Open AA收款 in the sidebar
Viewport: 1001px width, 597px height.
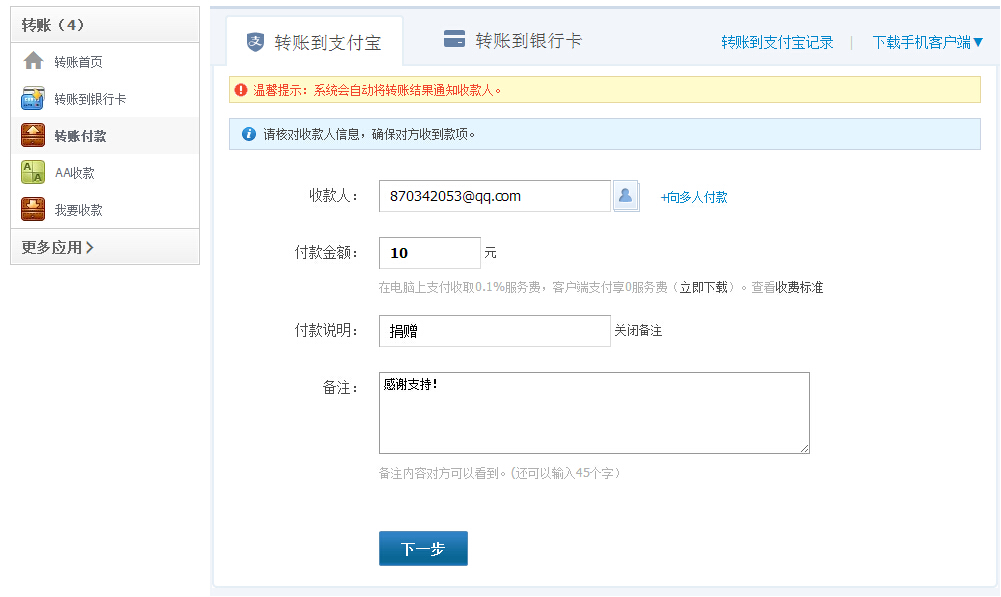coord(105,172)
